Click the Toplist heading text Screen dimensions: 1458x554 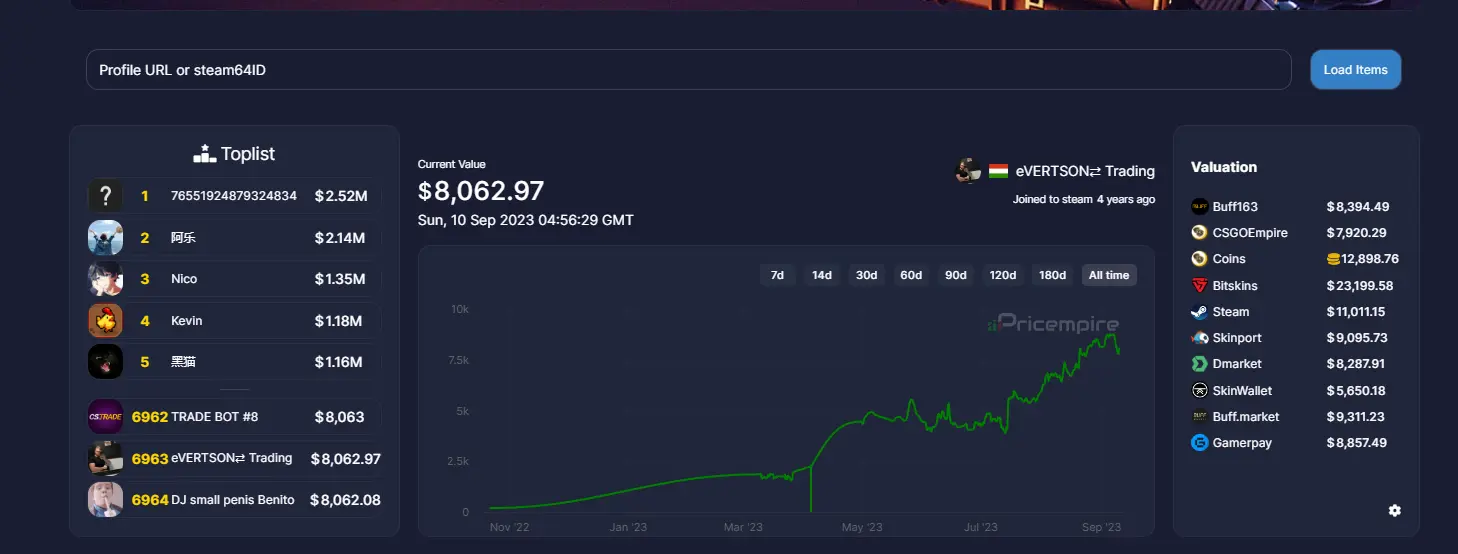[x=248, y=154]
